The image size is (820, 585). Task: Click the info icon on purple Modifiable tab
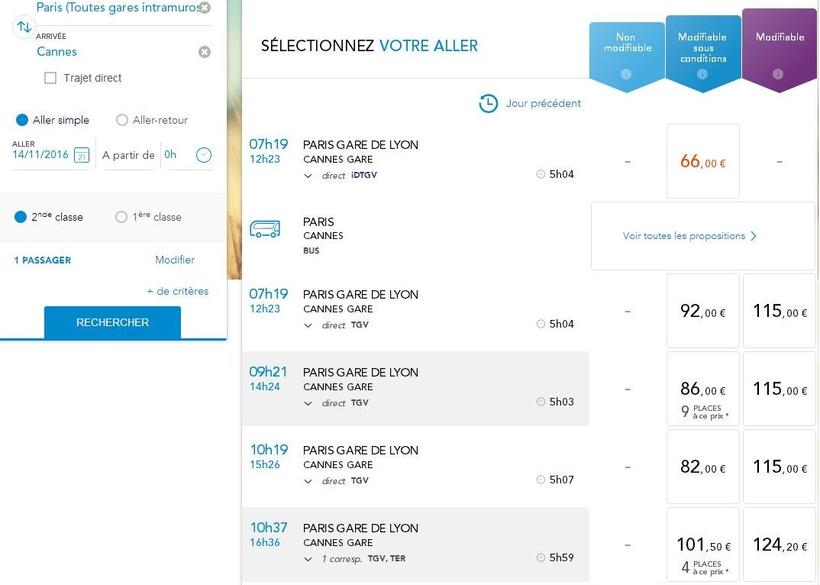779,73
